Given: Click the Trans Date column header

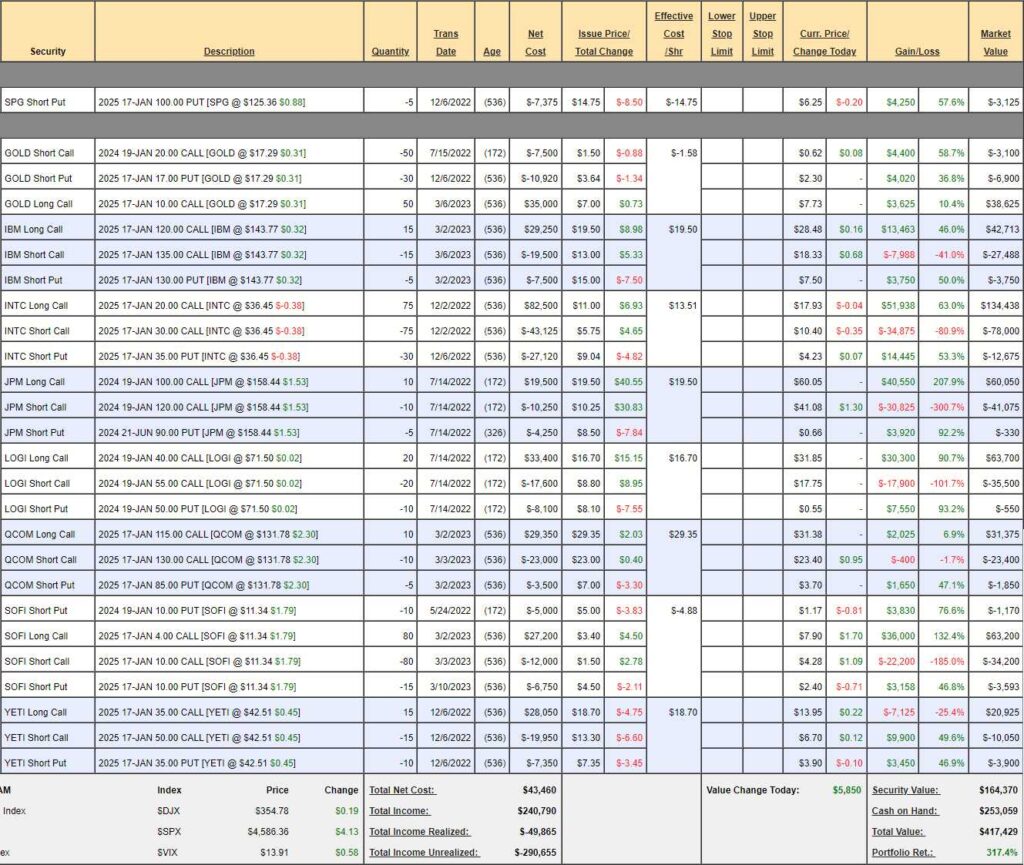Looking at the screenshot, I should (x=445, y=42).
